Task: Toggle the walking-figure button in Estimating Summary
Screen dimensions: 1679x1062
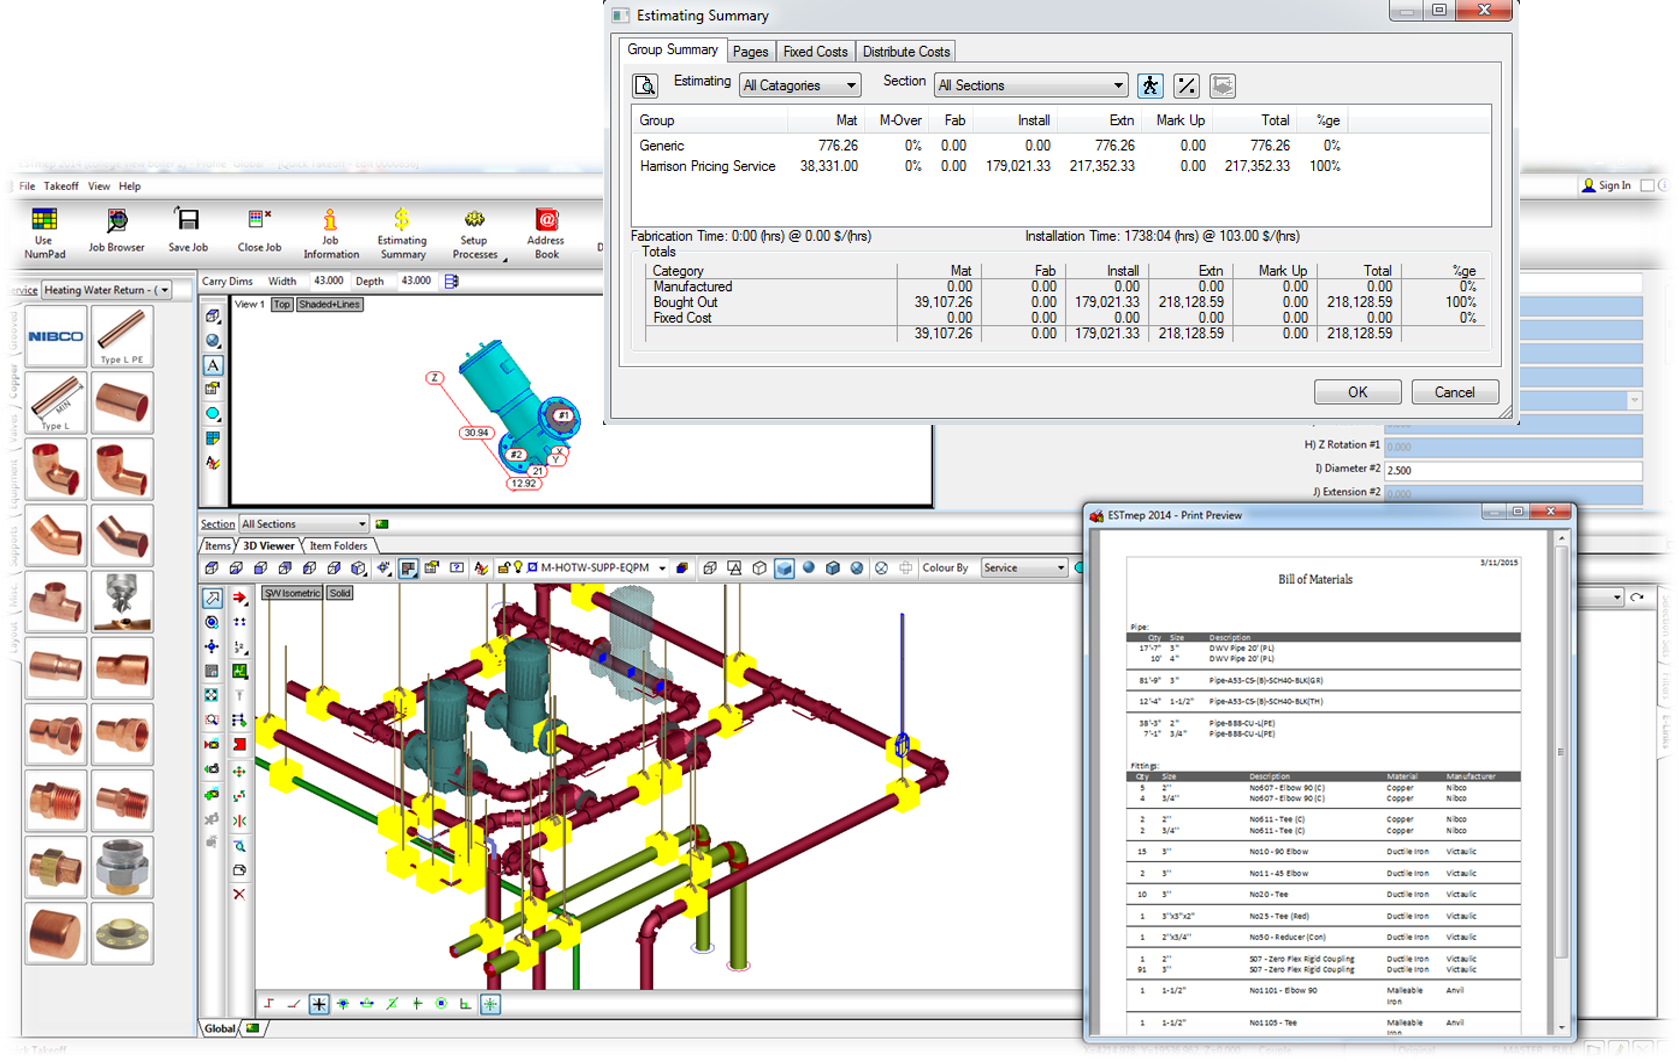Action: pyautogui.click(x=1150, y=86)
